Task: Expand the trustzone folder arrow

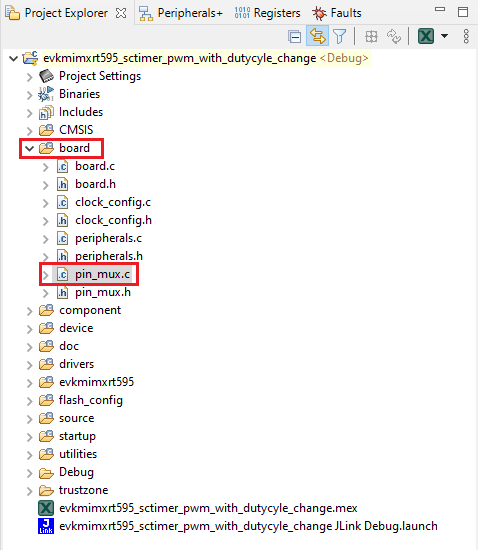Action: (29, 491)
